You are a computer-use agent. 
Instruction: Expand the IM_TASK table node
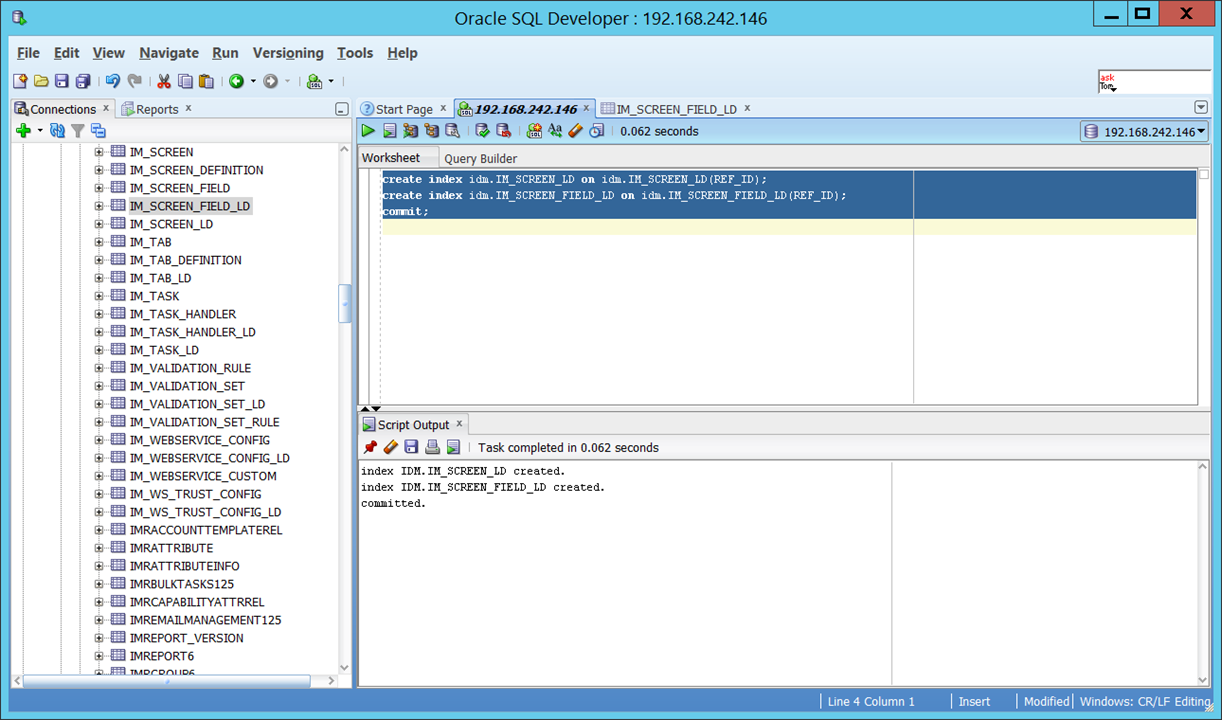99,296
